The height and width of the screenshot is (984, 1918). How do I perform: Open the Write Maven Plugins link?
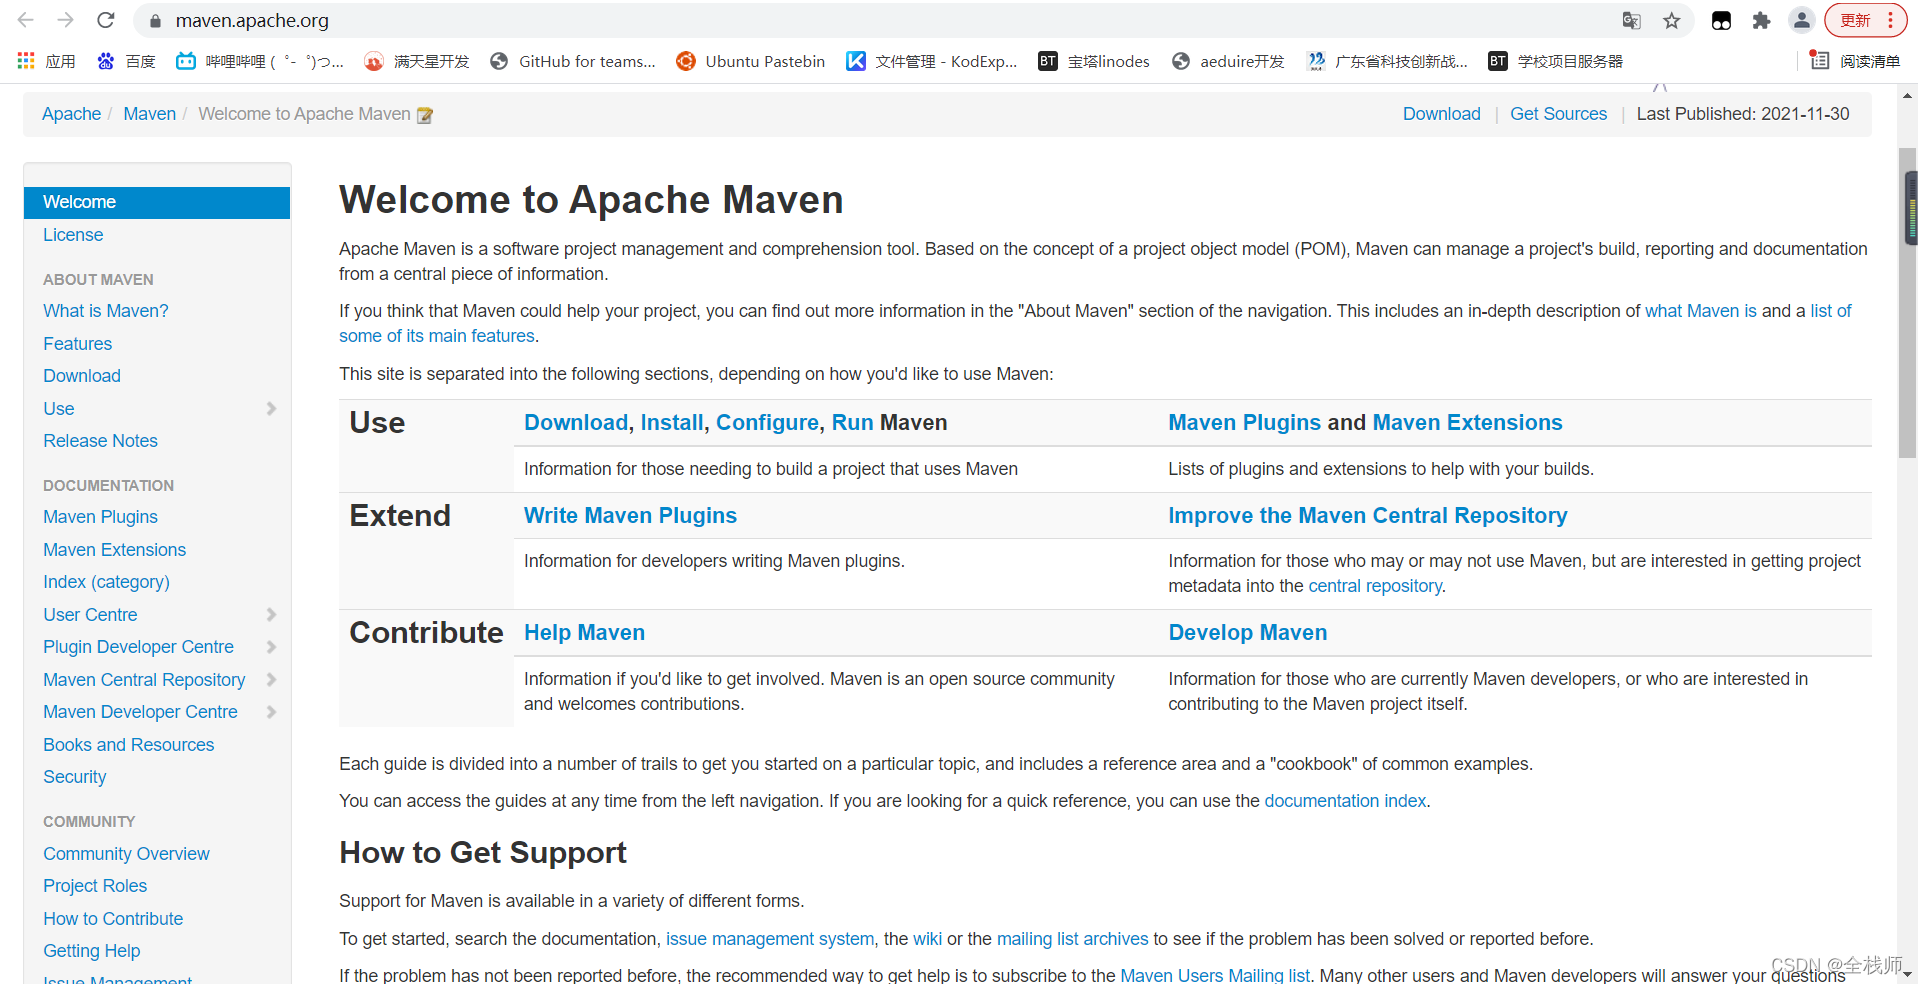tap(630, 516)
